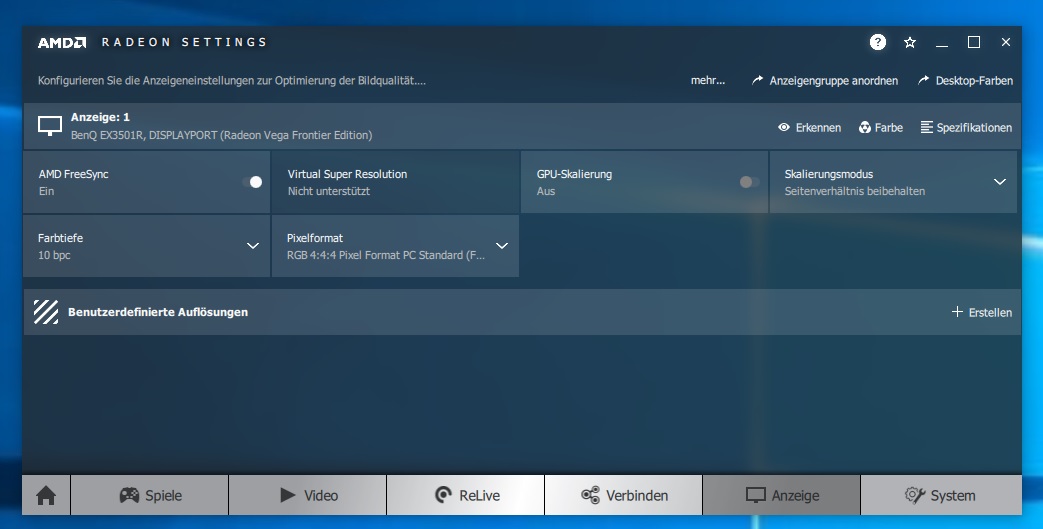Image resolution: width=1043 pixels, height=529 pixels.
Task: Click the ReLive swirl icon
Action: [x=443, y=494]
